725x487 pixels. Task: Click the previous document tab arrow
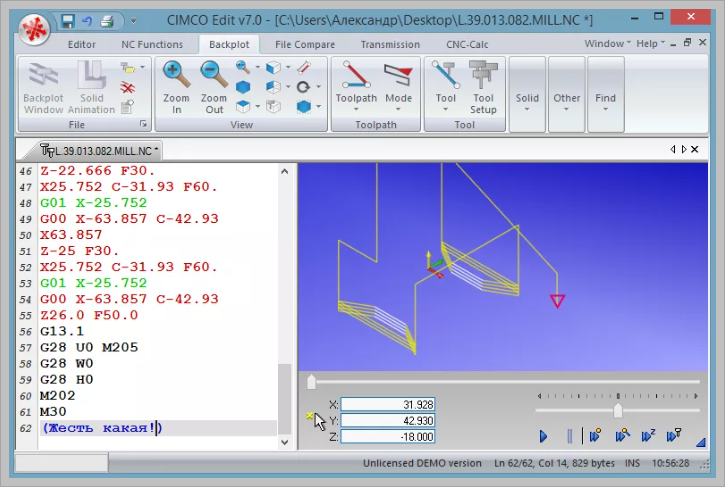coord(672,149)
